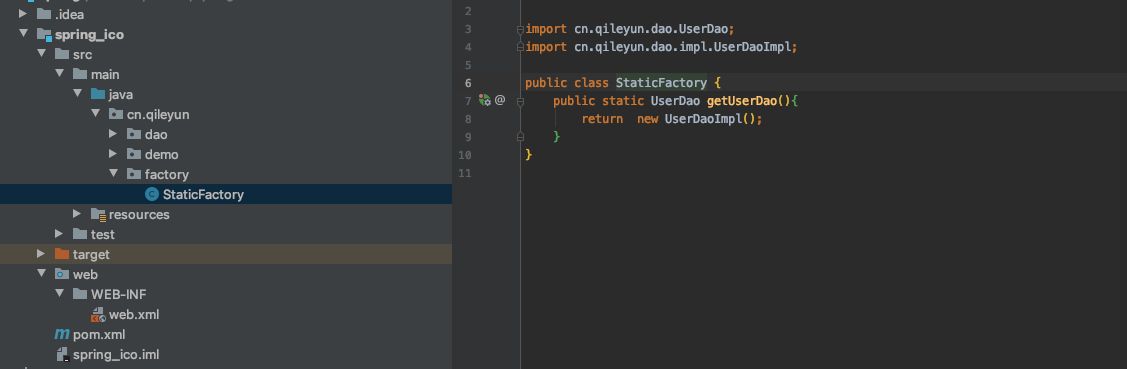The width and height of the screenshot is (1127, 369).
Task: Expand the resources folder arrow
Action: 77,214
